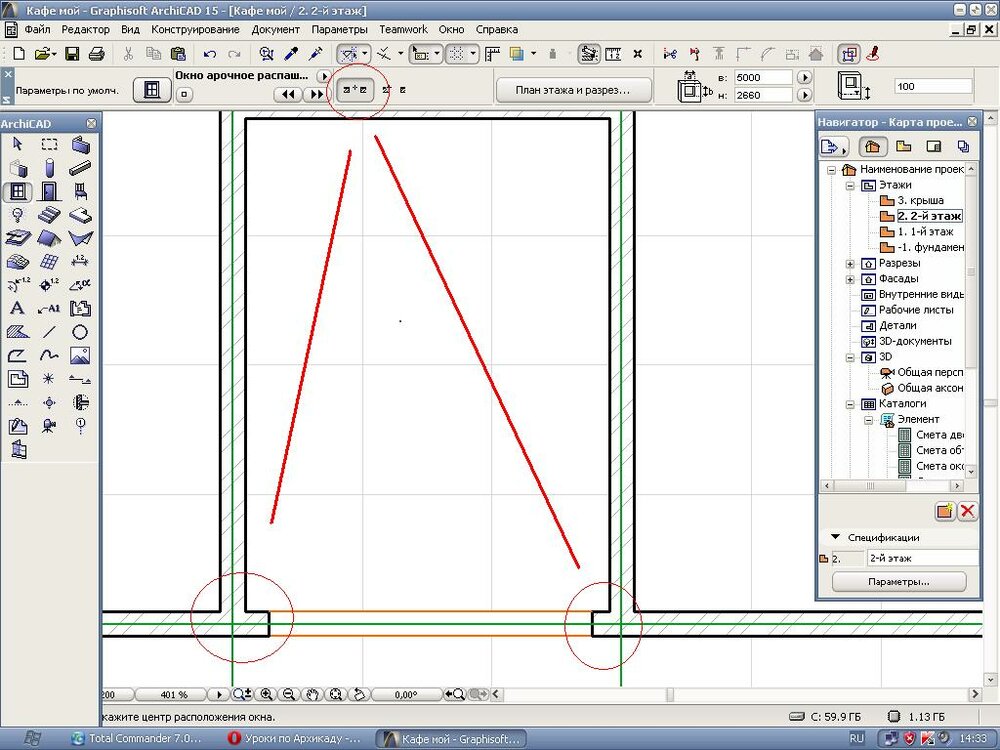Open the Teamwork menu

coord(403,30)
